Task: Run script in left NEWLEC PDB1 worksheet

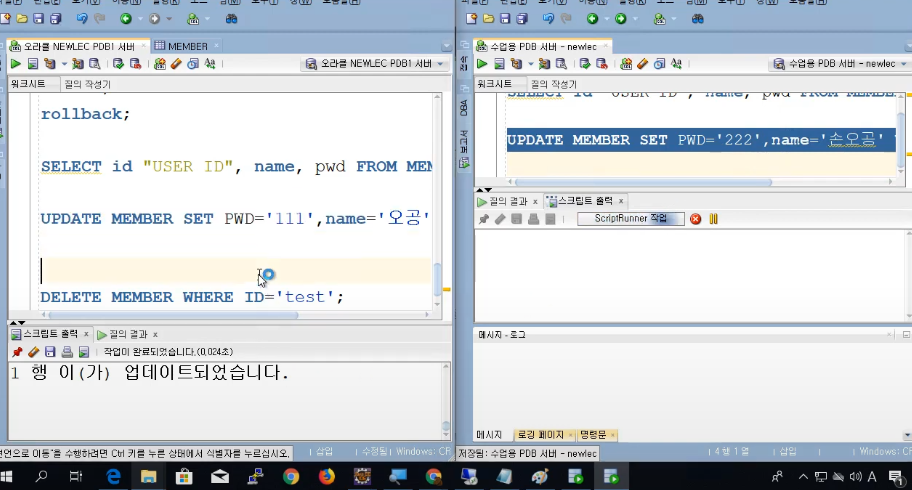Action: point(33,64)
